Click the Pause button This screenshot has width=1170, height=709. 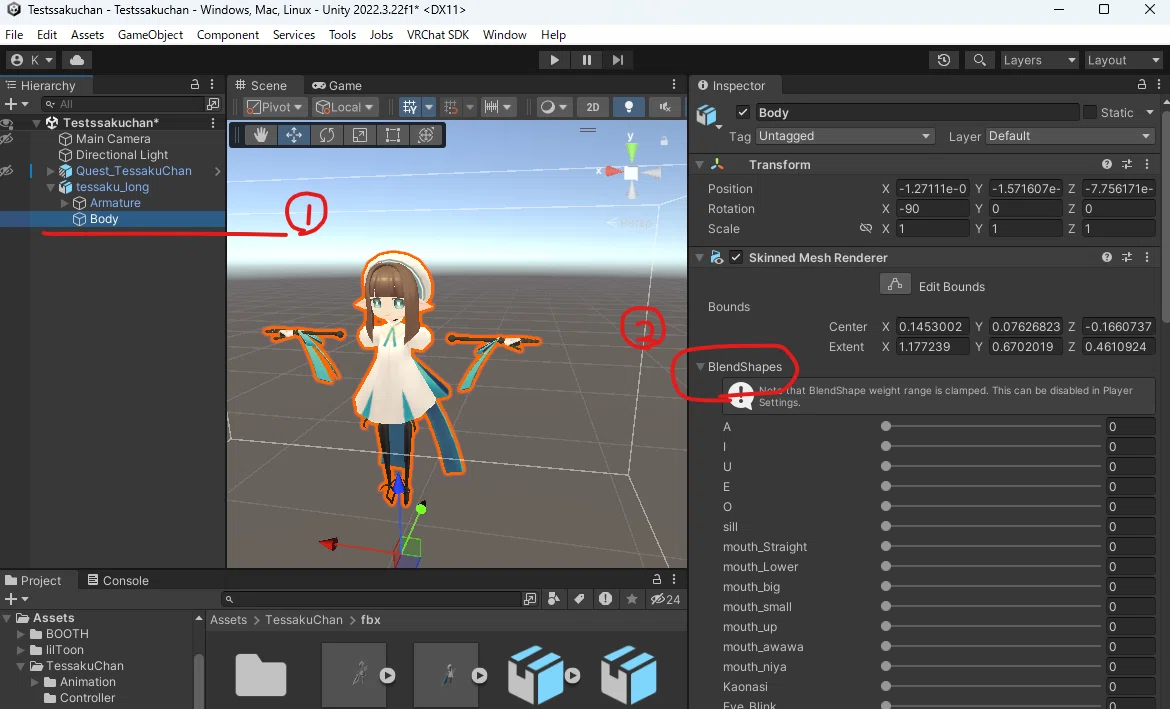(x=586, y=60)
